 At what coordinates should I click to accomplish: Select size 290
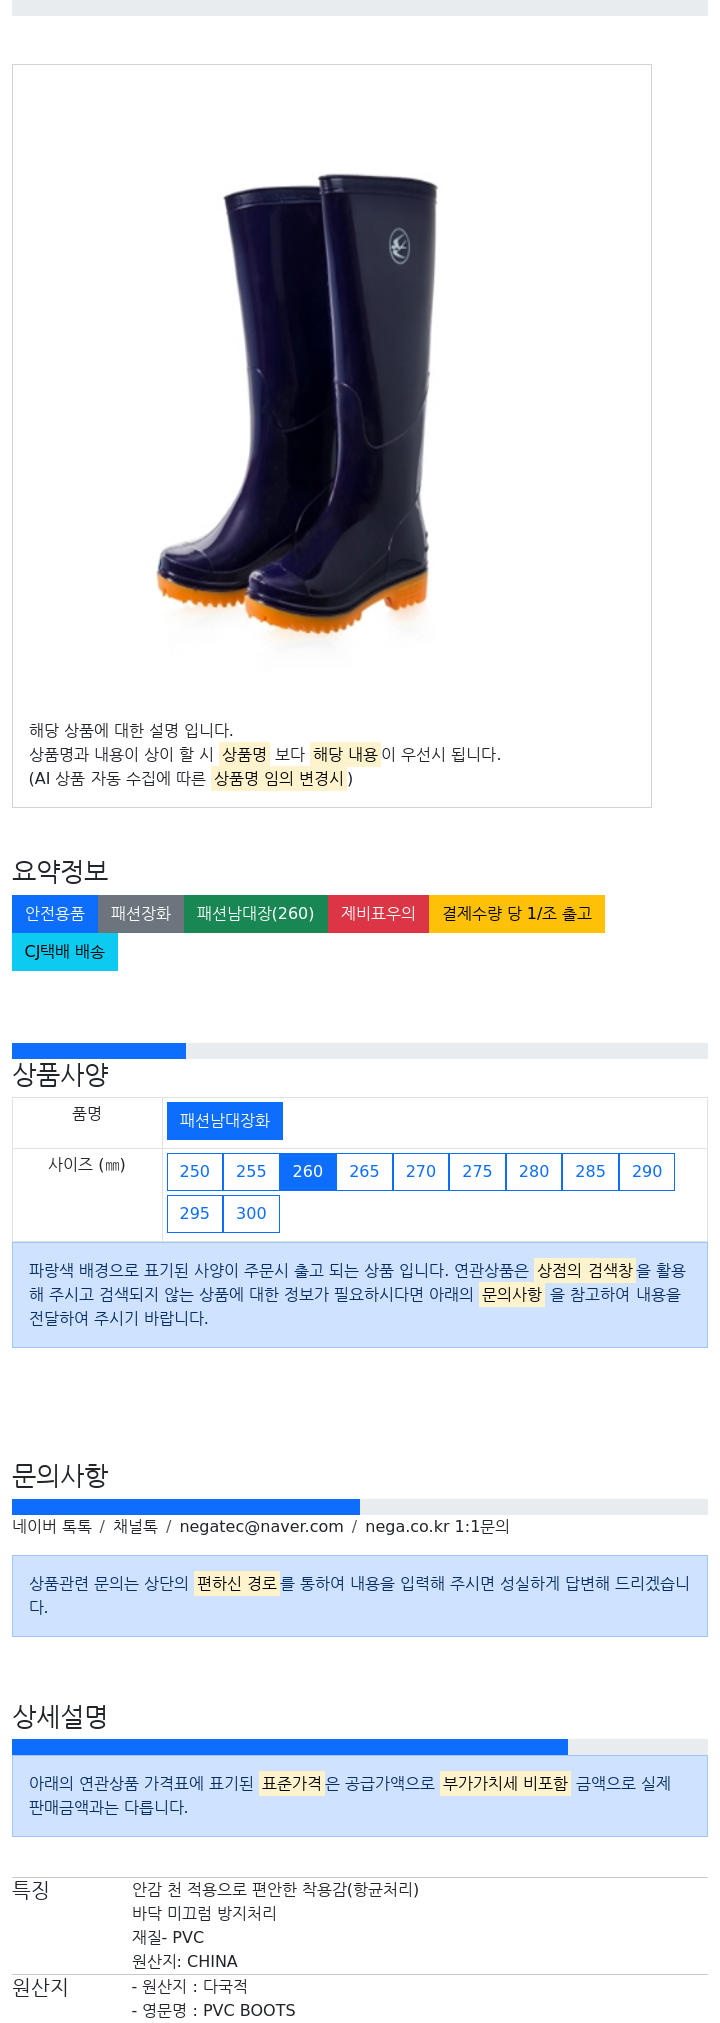point(647,1171)
